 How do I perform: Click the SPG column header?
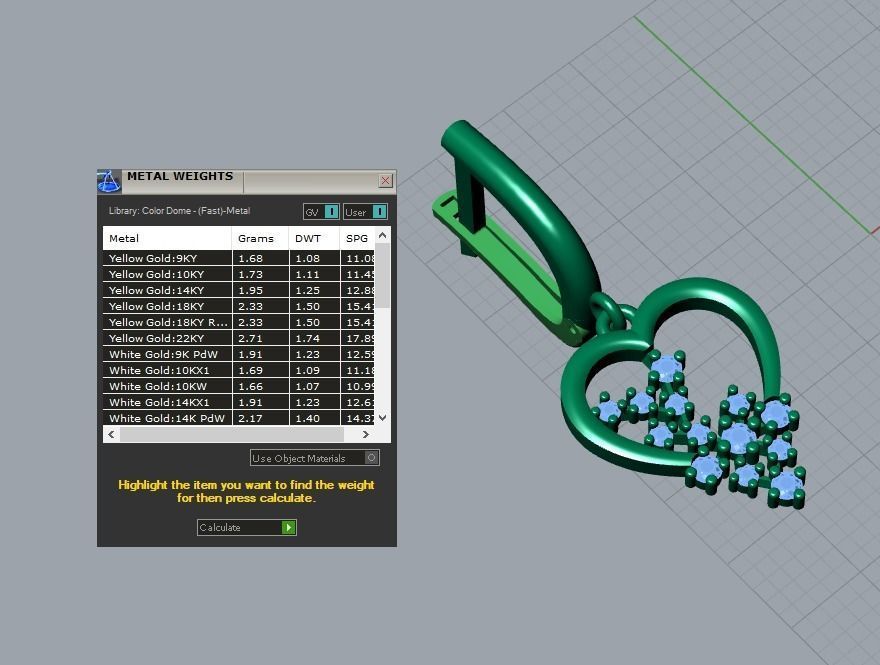357,239
